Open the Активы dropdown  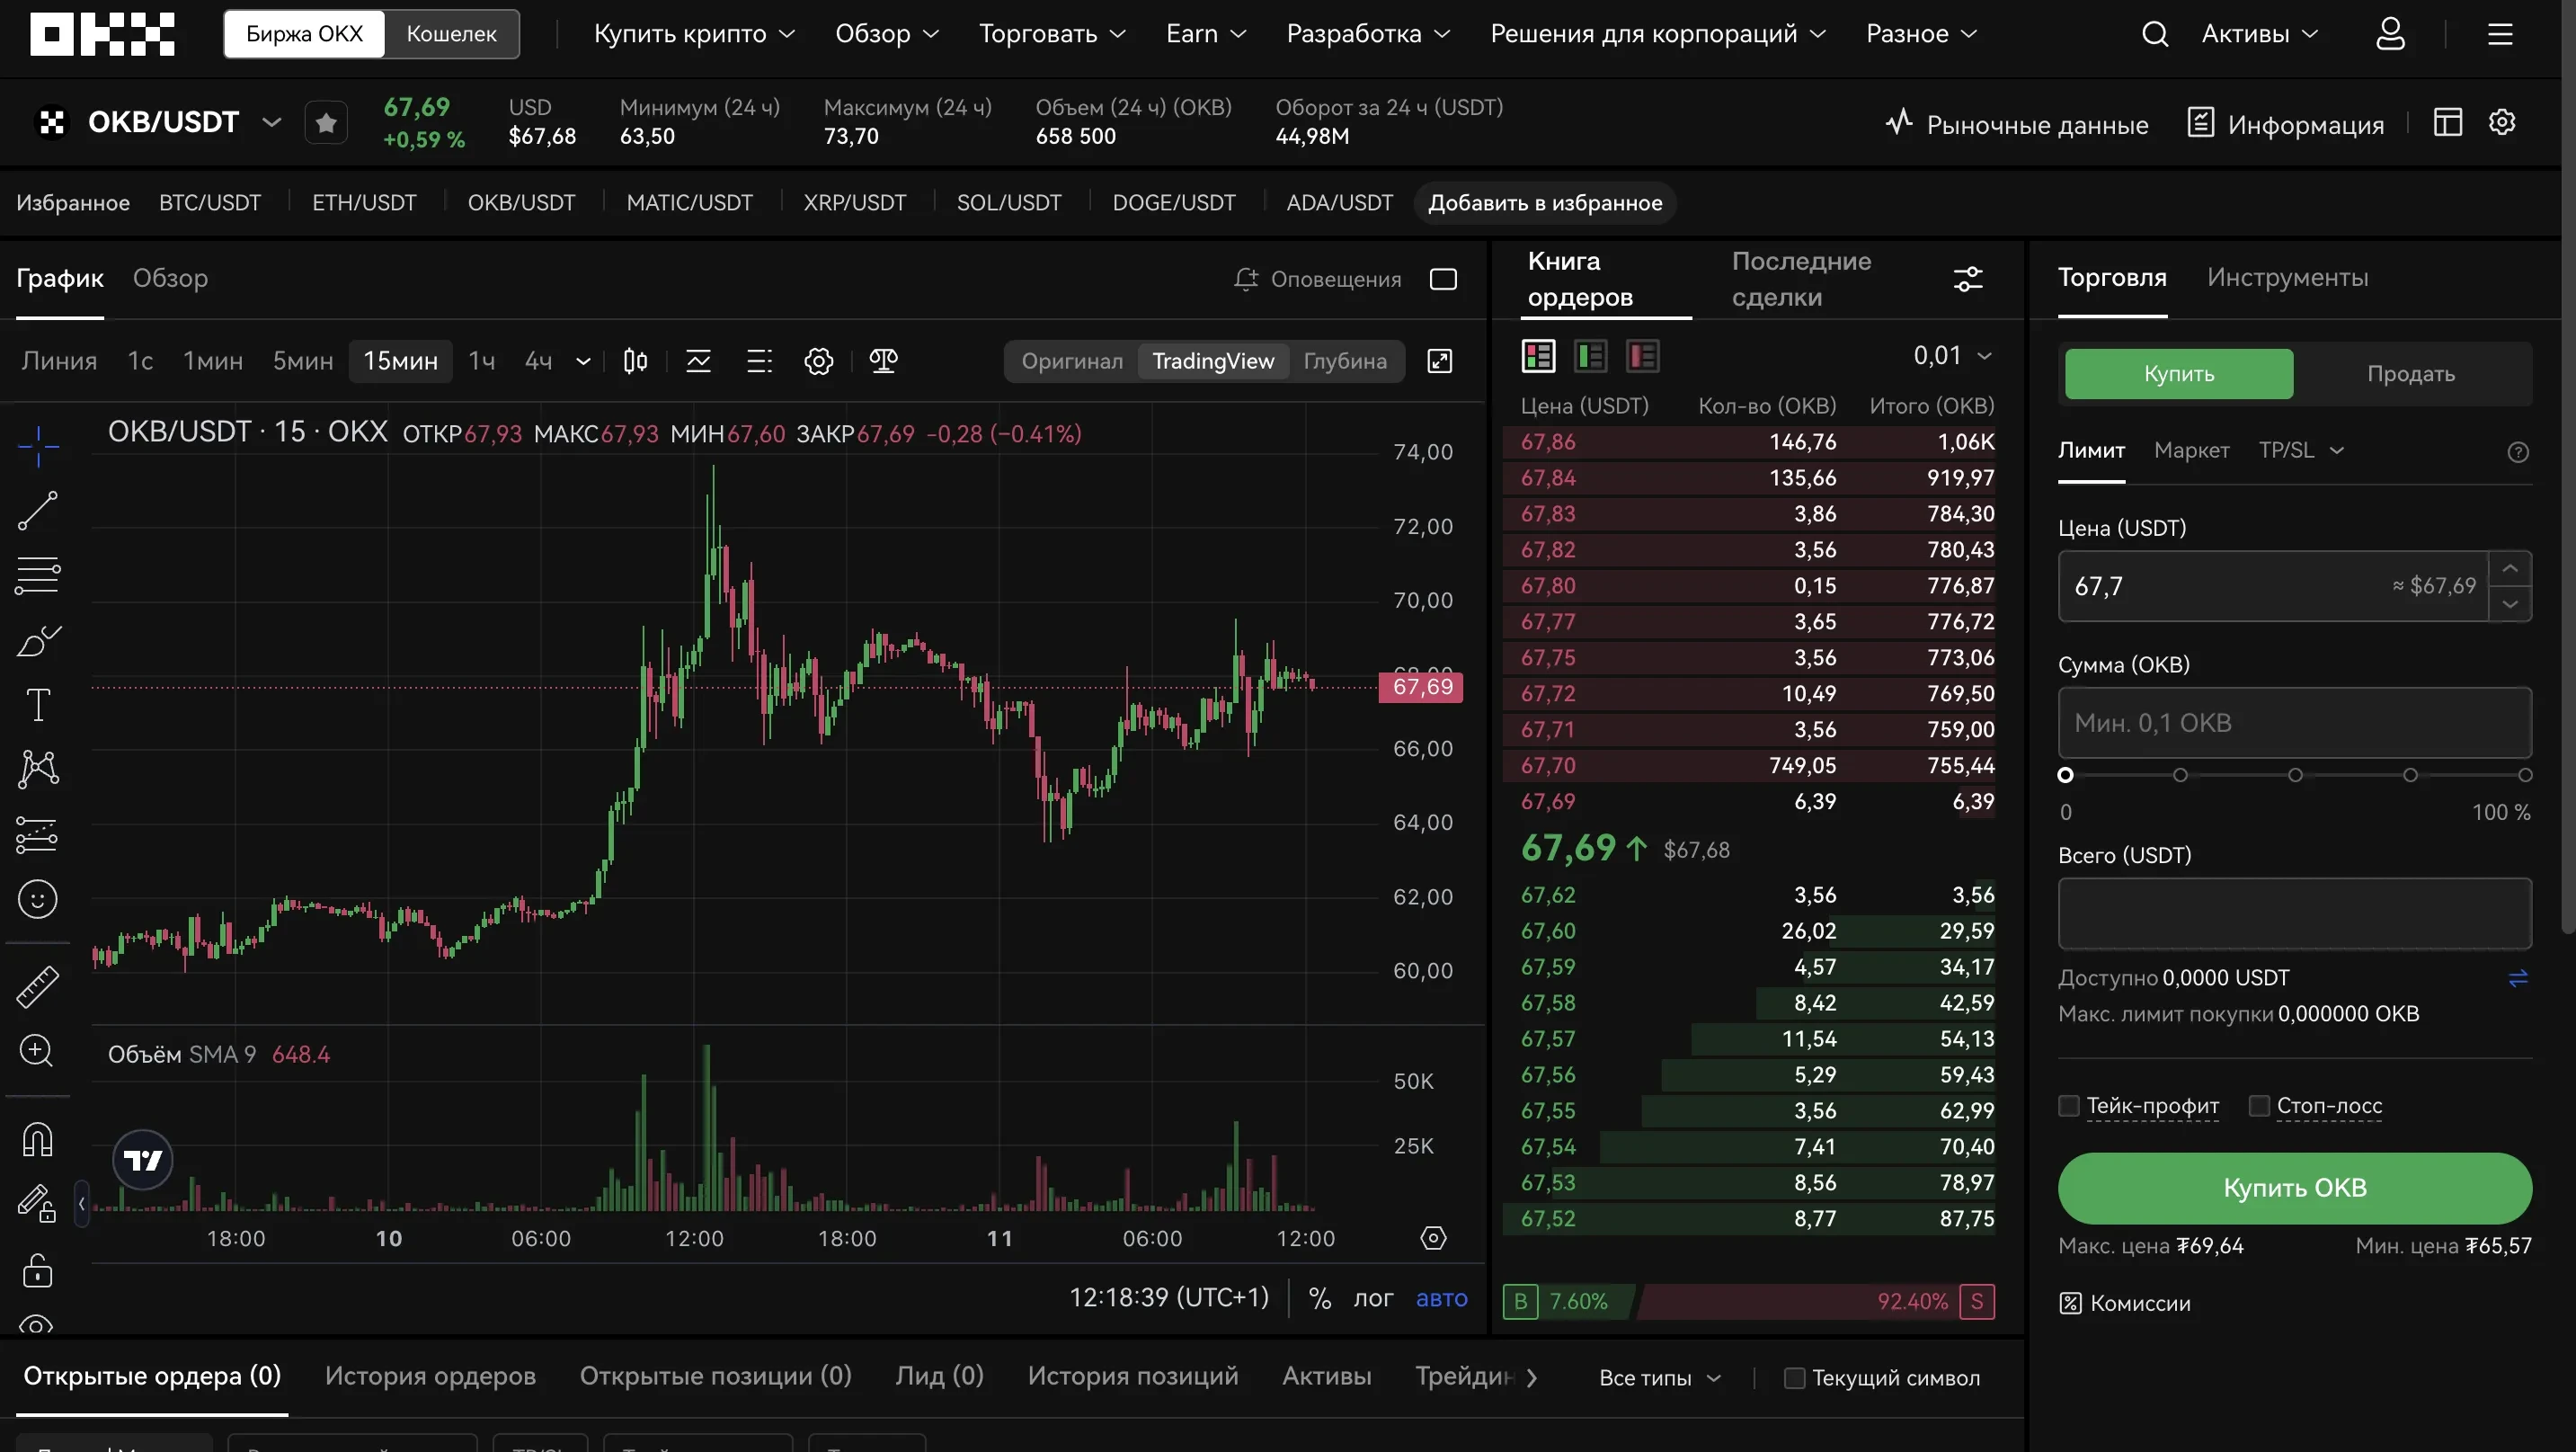[2259, 34]
